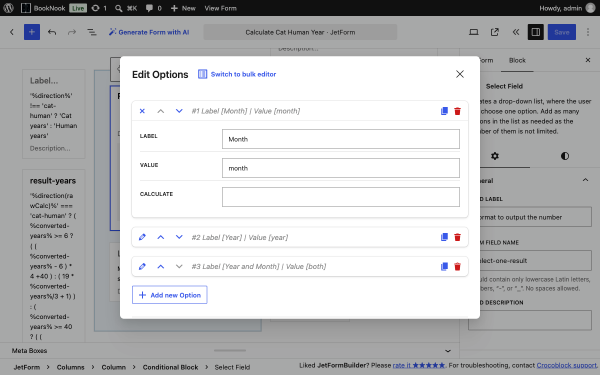This screenshot has width=600, height=375.
Task: Undo the last change
Action: (52, 32)
